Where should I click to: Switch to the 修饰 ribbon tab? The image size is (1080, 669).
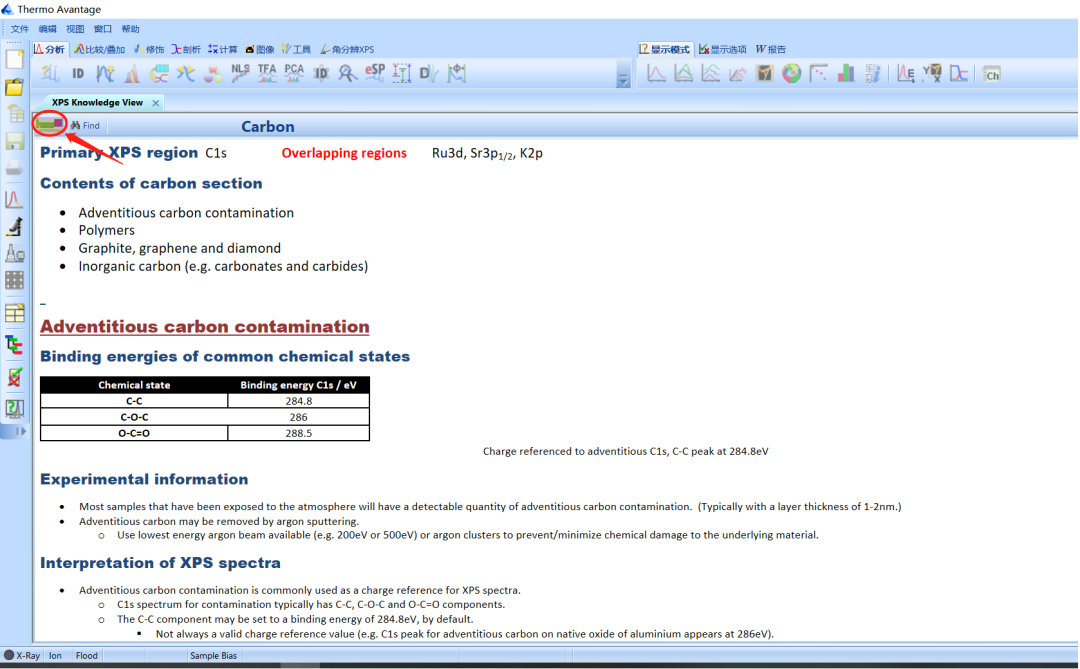149,50
